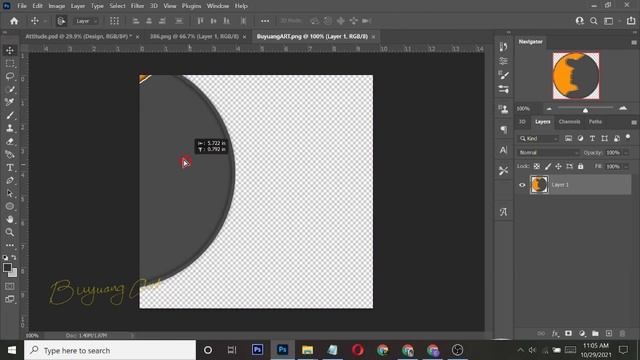Viewport: 640px width, 360px height.
Task: Create a new layer
Action: [609, 333]
